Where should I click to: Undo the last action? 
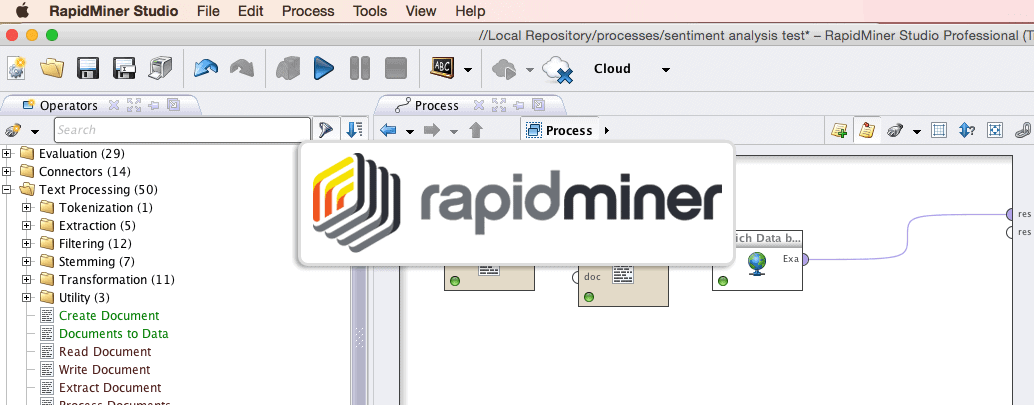pyautogui.click(x=206, y=69)
